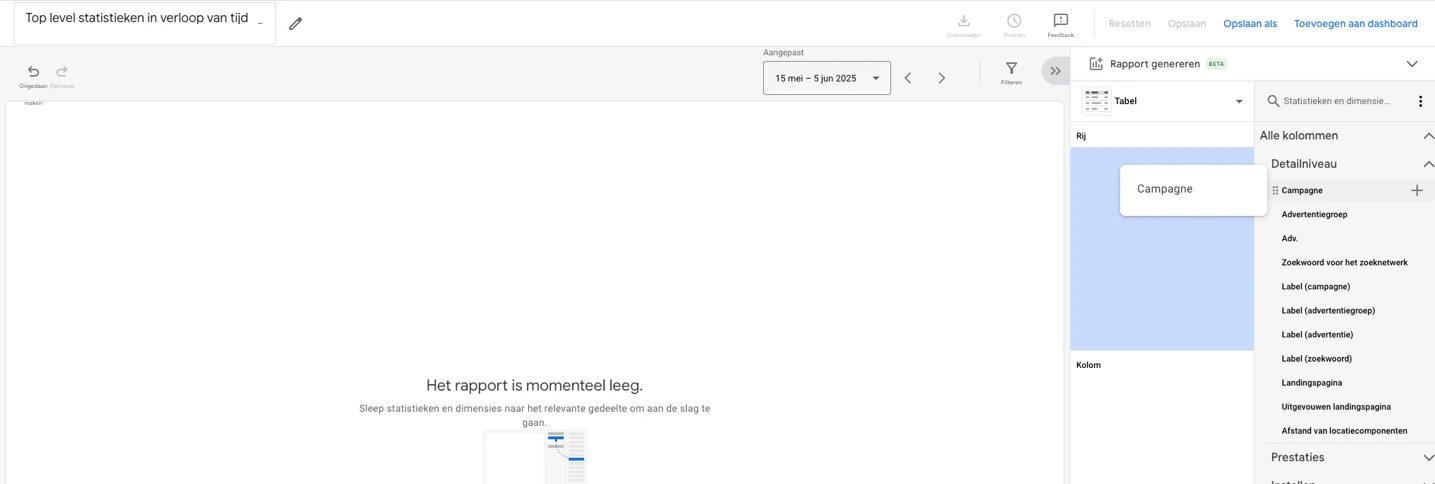This screenshot has height=484, width=1435.
Task: Select the Advertentiegroep dimension
Action: click(1314, 214)
